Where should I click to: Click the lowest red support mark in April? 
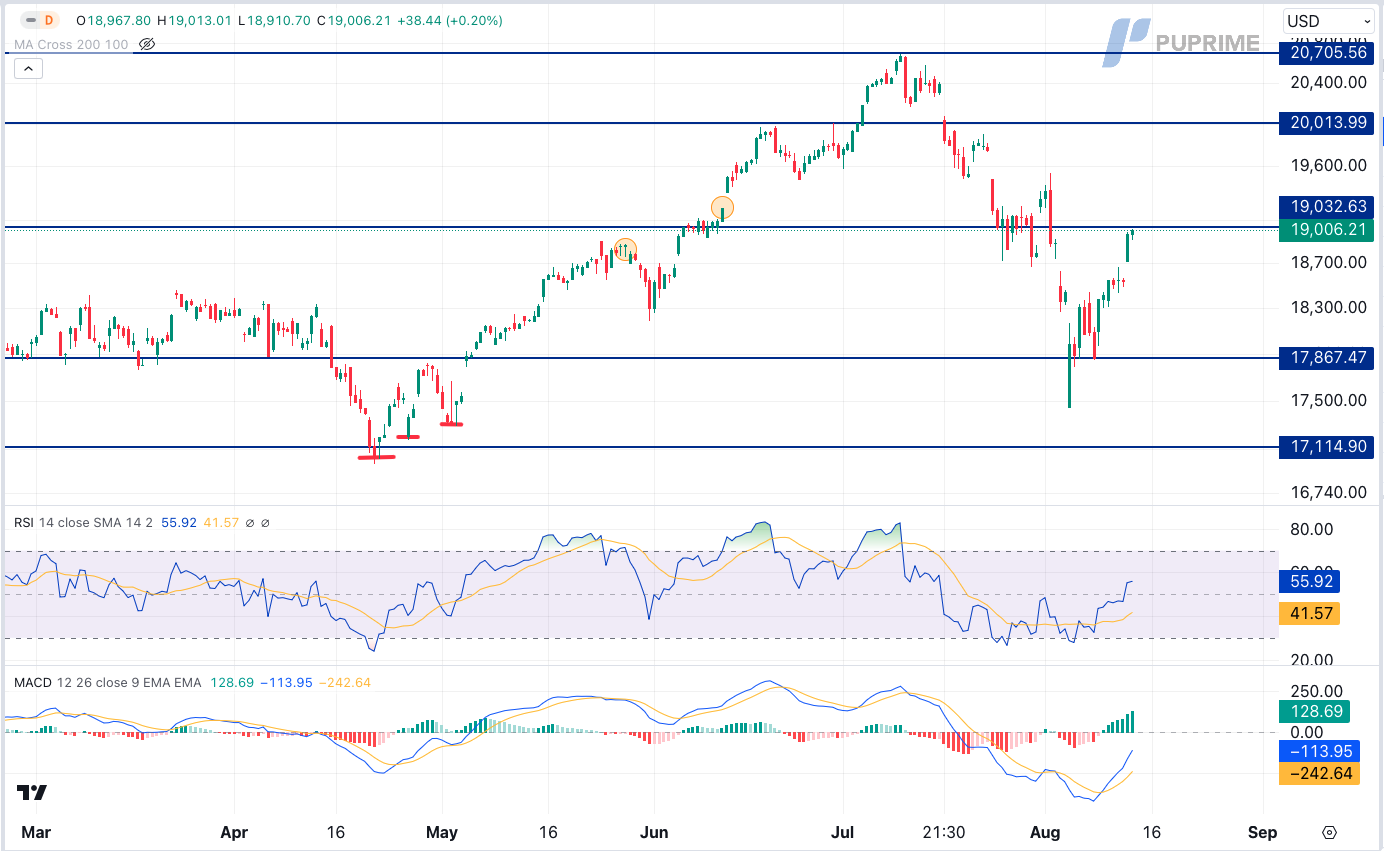pos(377,457)
